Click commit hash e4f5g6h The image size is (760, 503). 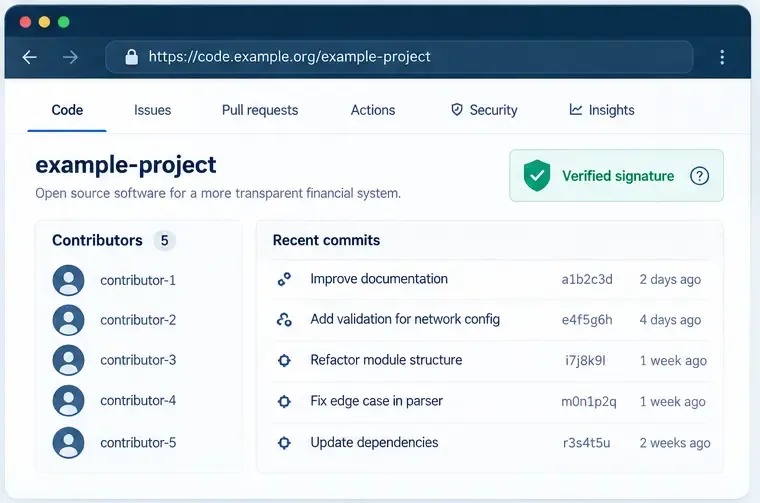pos(587,320)
